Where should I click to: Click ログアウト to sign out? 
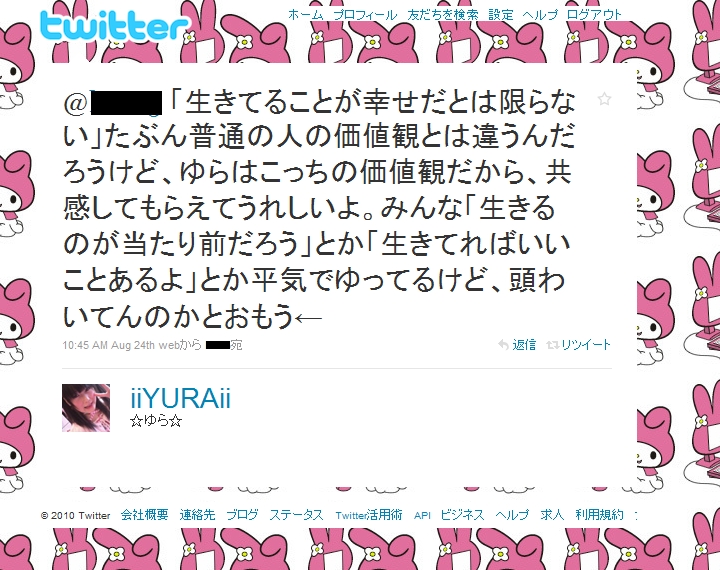pos(594,15)
